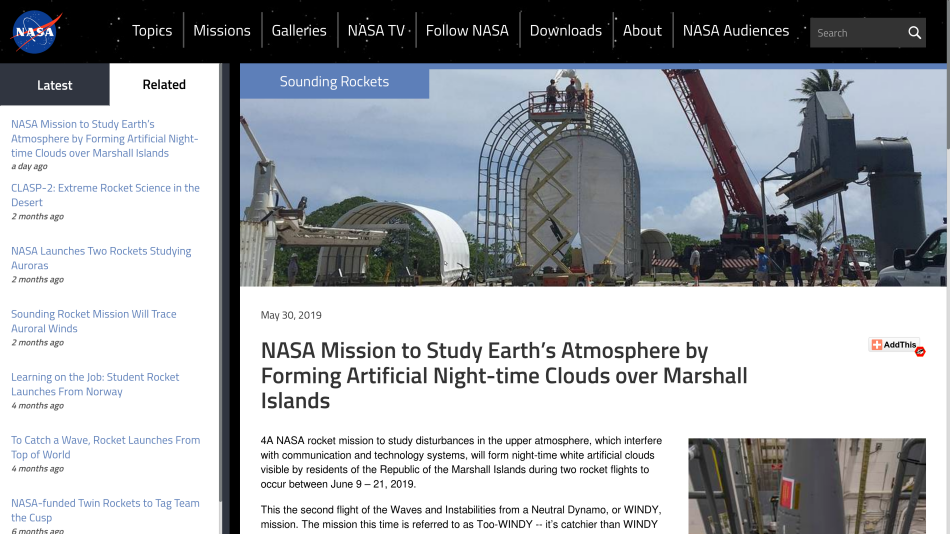Open the Missions menu
Viewport: 950px width, 534px height.
(x=222, y=30)
